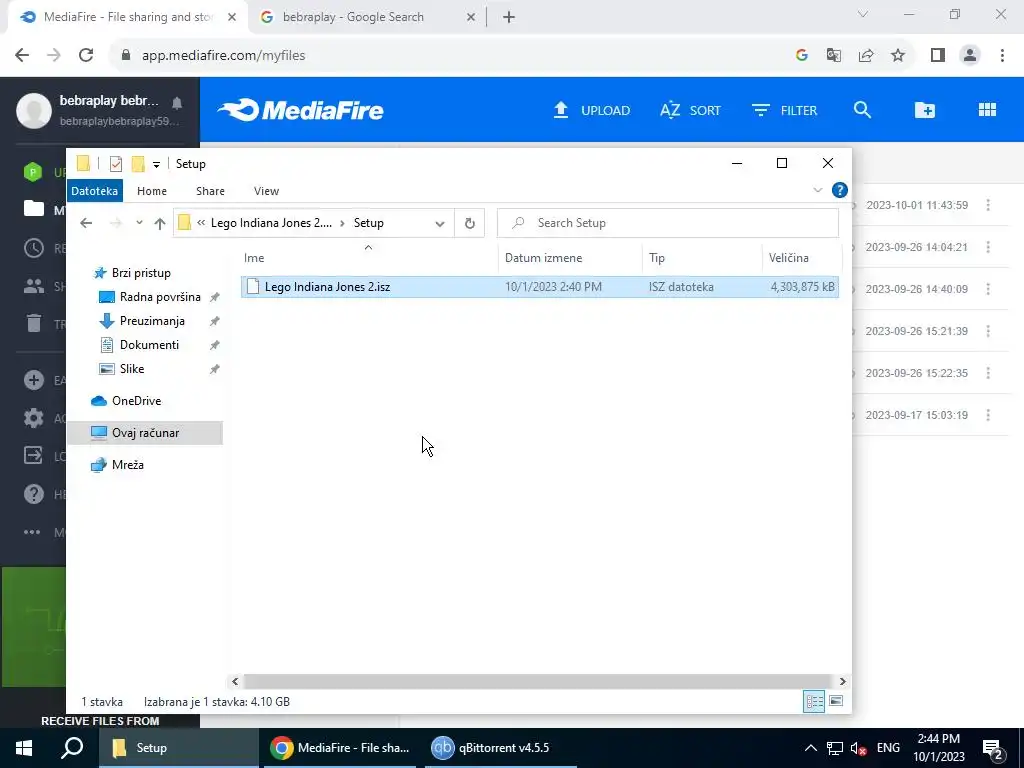Click the user avatar in MediaFire sidebar
1024x768 pixels.
[x=34, y=110]
